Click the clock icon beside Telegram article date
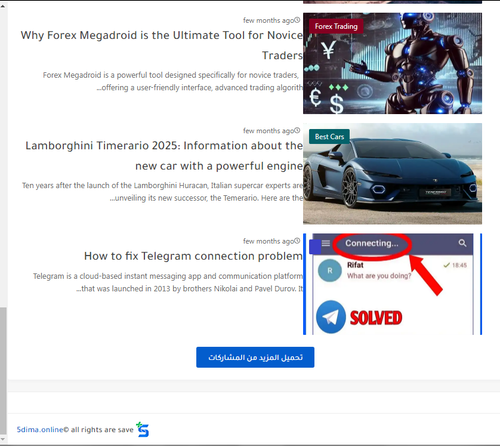The height and width of the screenshot is (446, 500). 297,241
